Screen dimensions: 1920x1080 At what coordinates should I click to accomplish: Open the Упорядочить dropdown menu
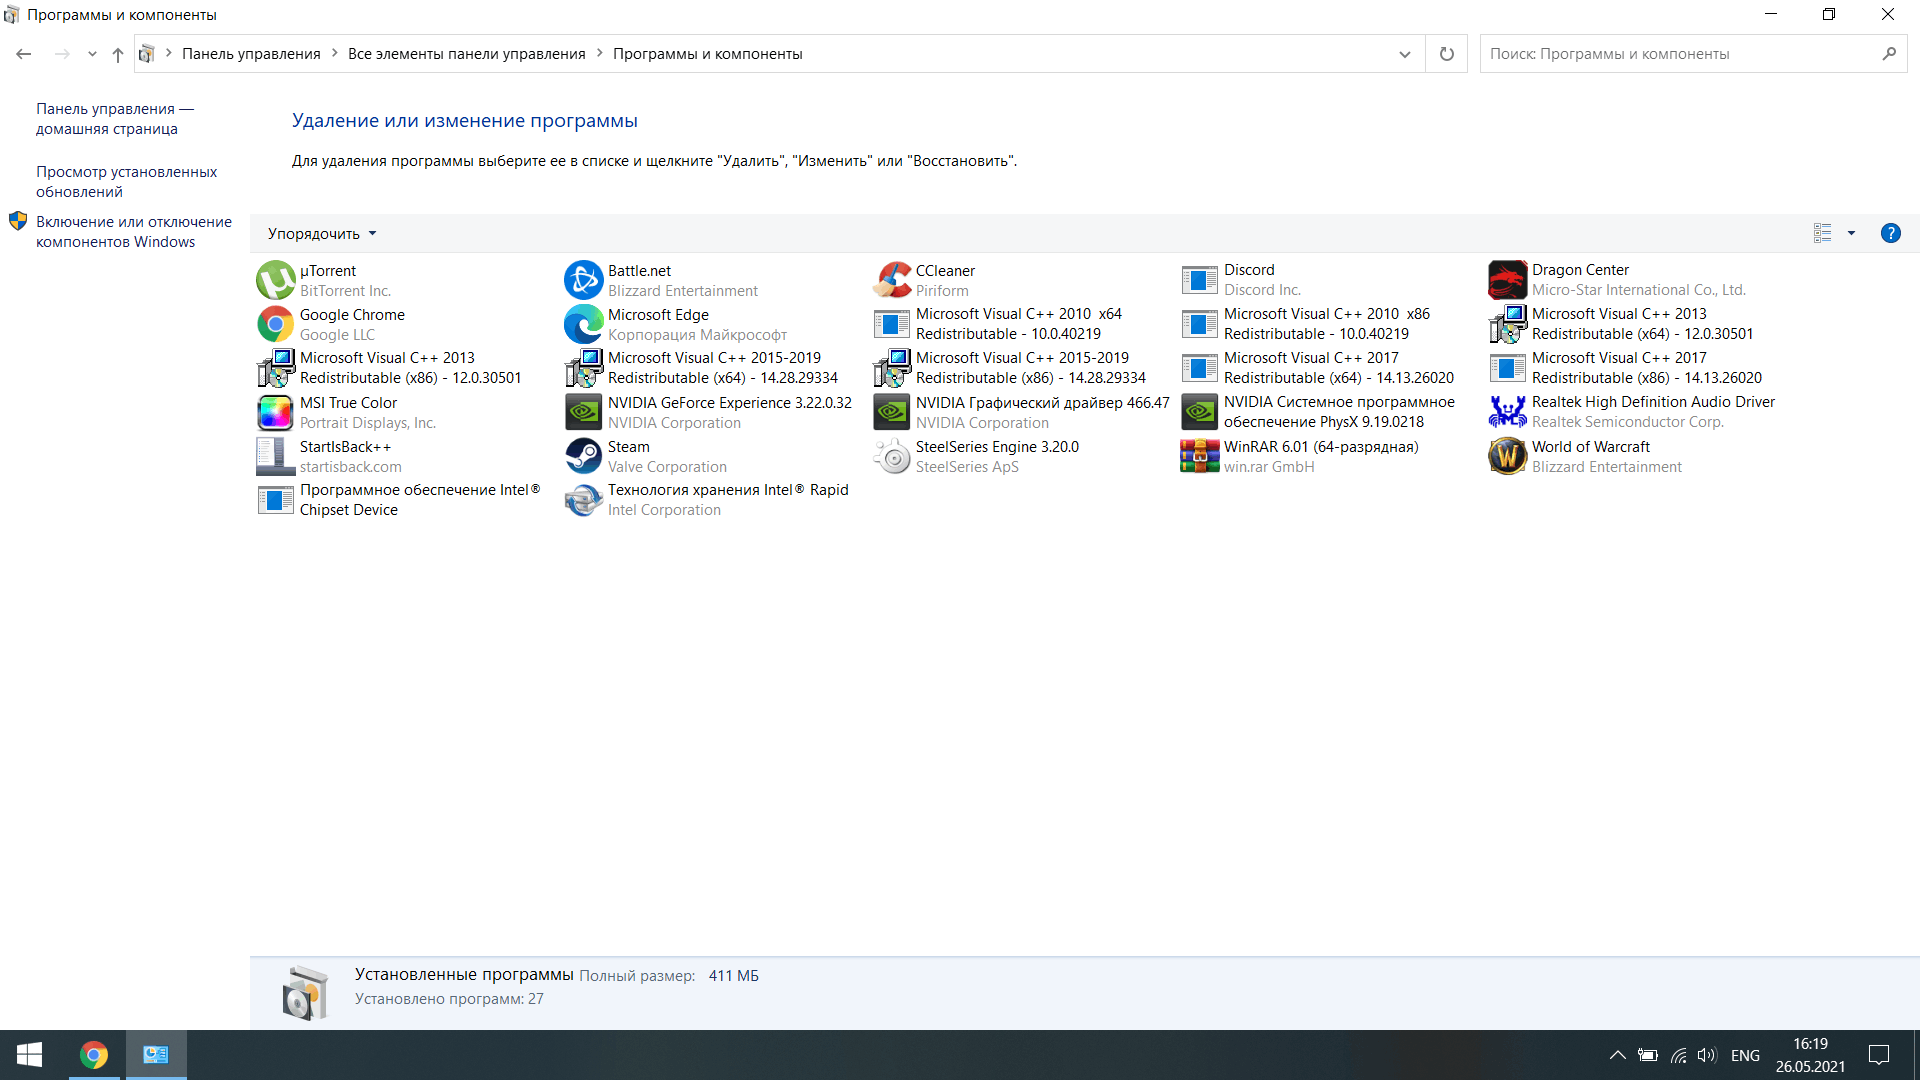pyautogui.click(x=322, y=233)
